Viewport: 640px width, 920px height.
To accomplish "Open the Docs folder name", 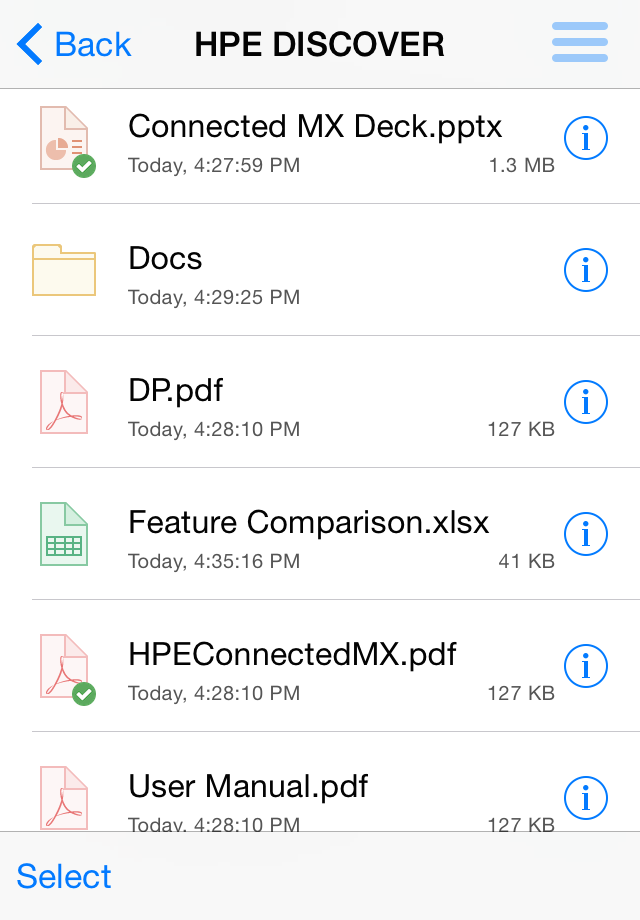I will [165, 258].
